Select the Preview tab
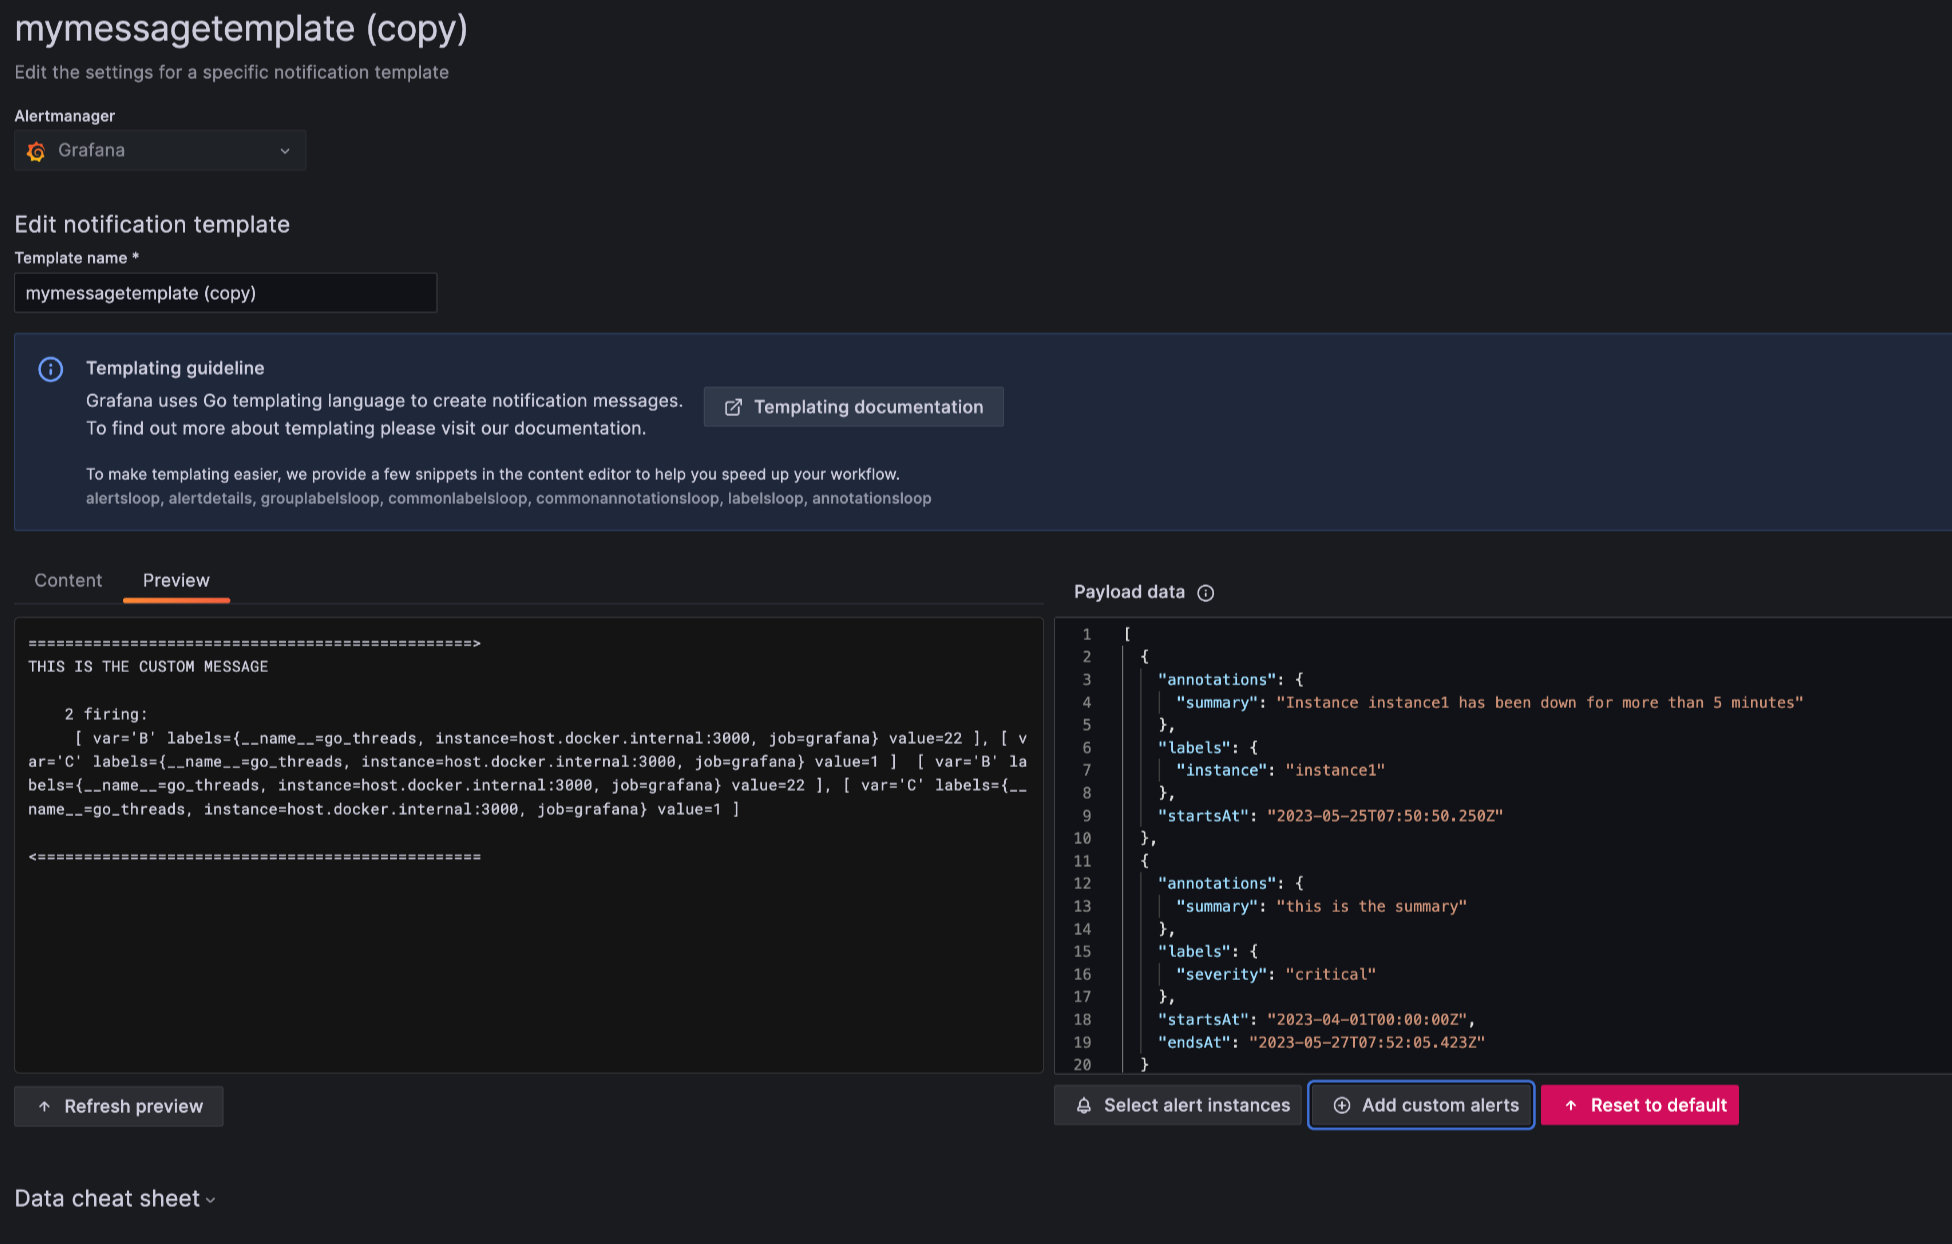This screenshot has width=1952, height=1244. 176,580
